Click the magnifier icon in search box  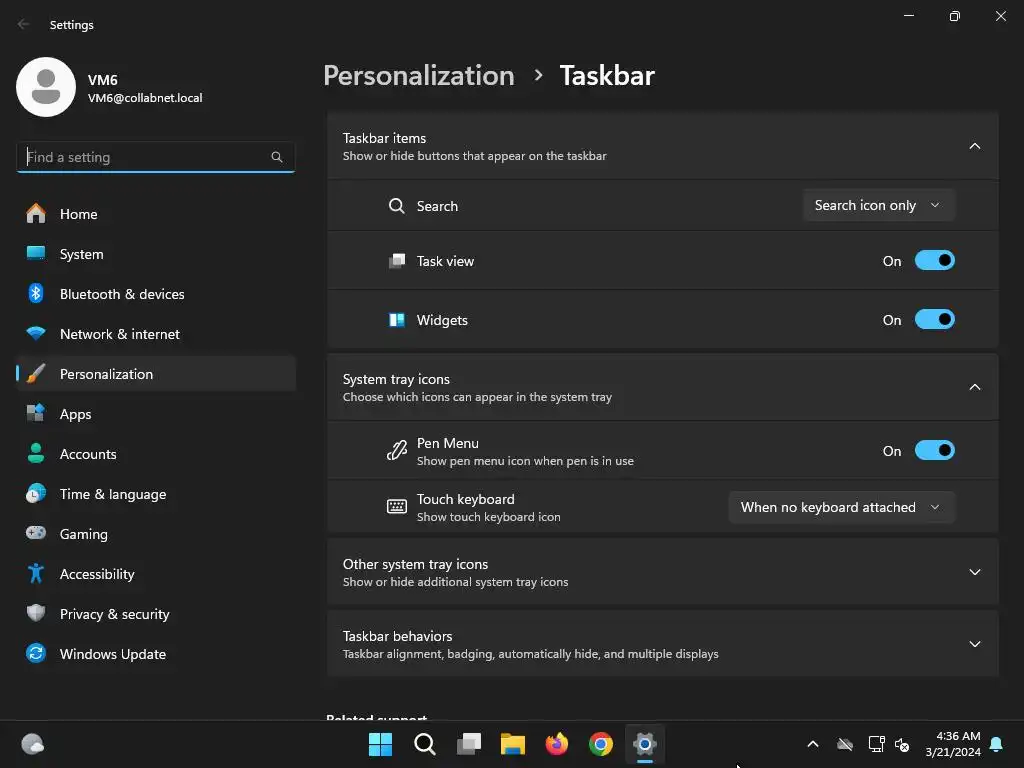pos(277,157)
